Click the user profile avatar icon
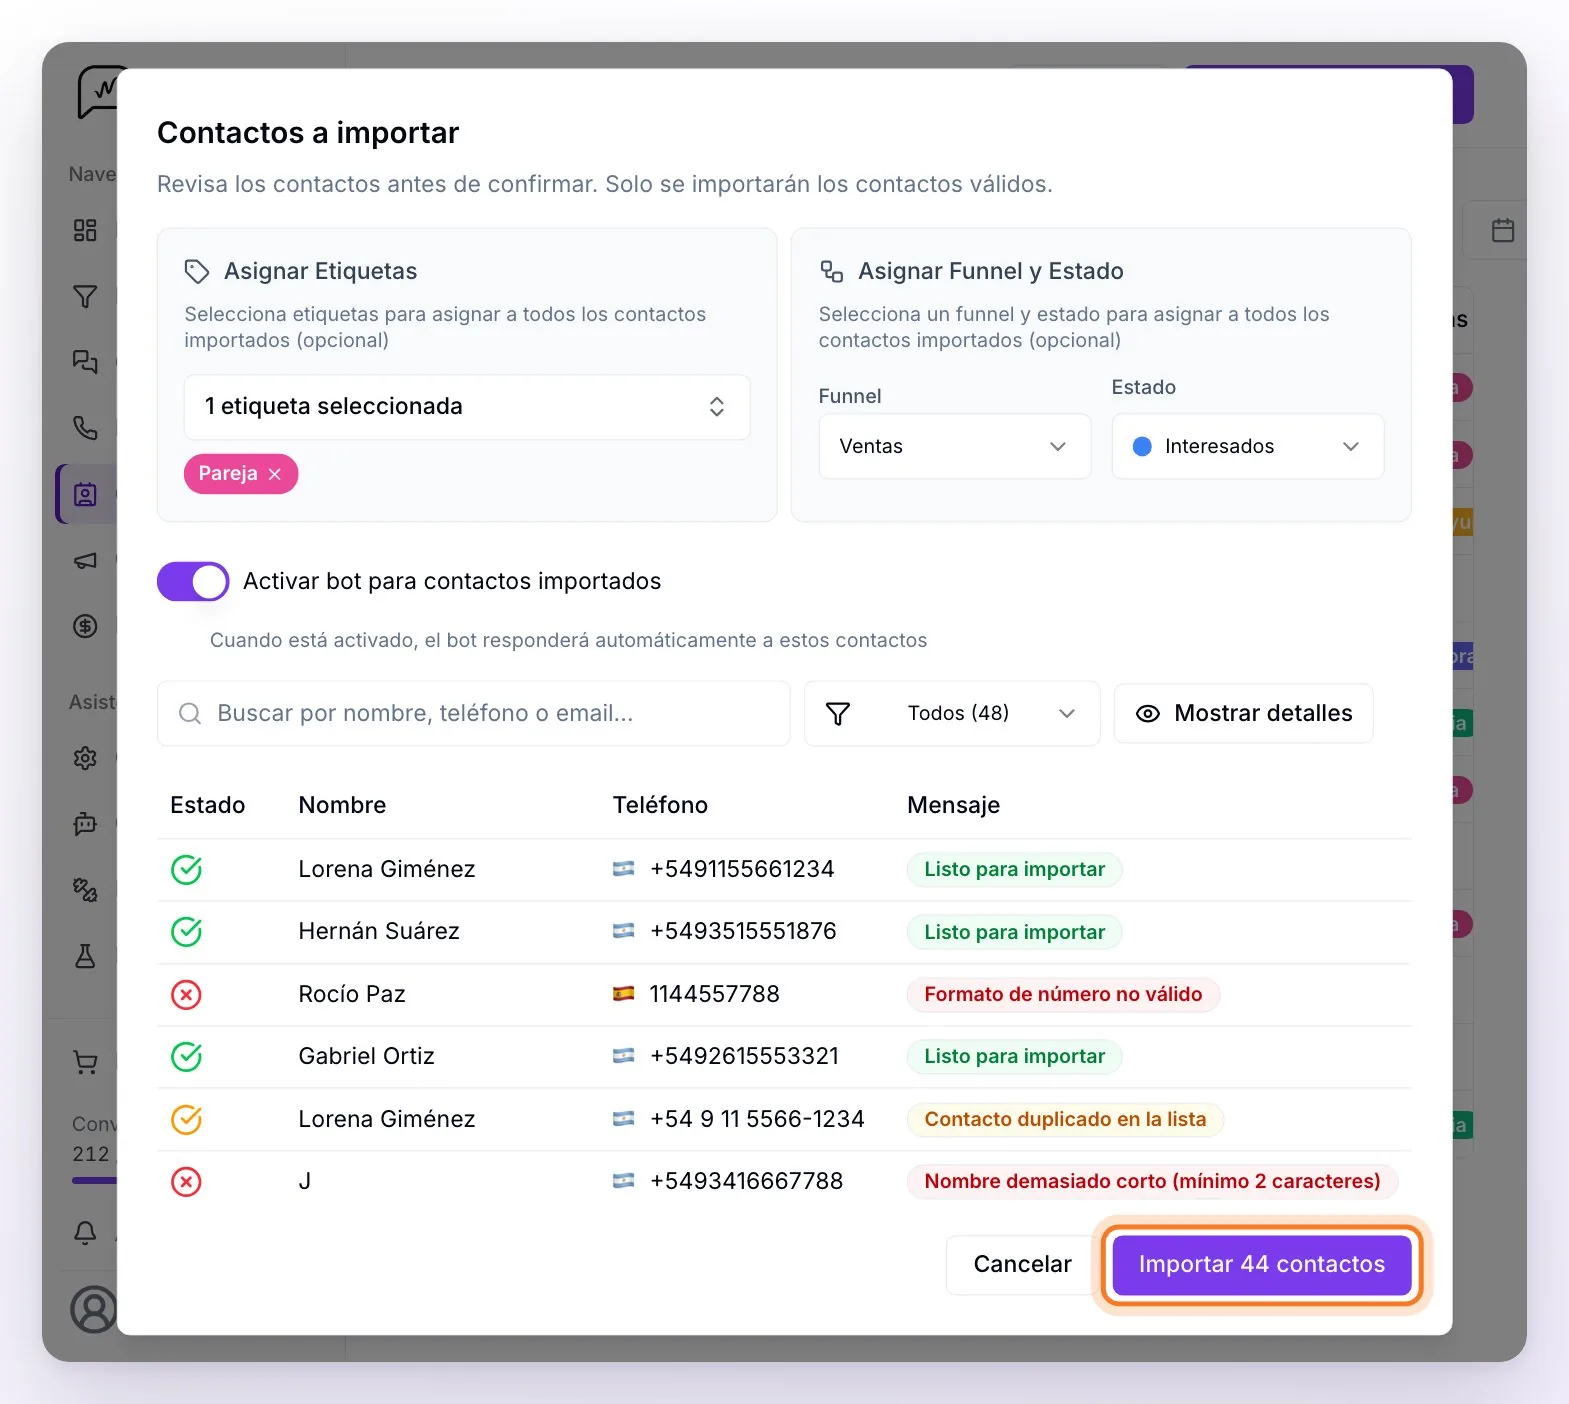This screenshot has height=1404, width=1569. (x=93, y=1309)
